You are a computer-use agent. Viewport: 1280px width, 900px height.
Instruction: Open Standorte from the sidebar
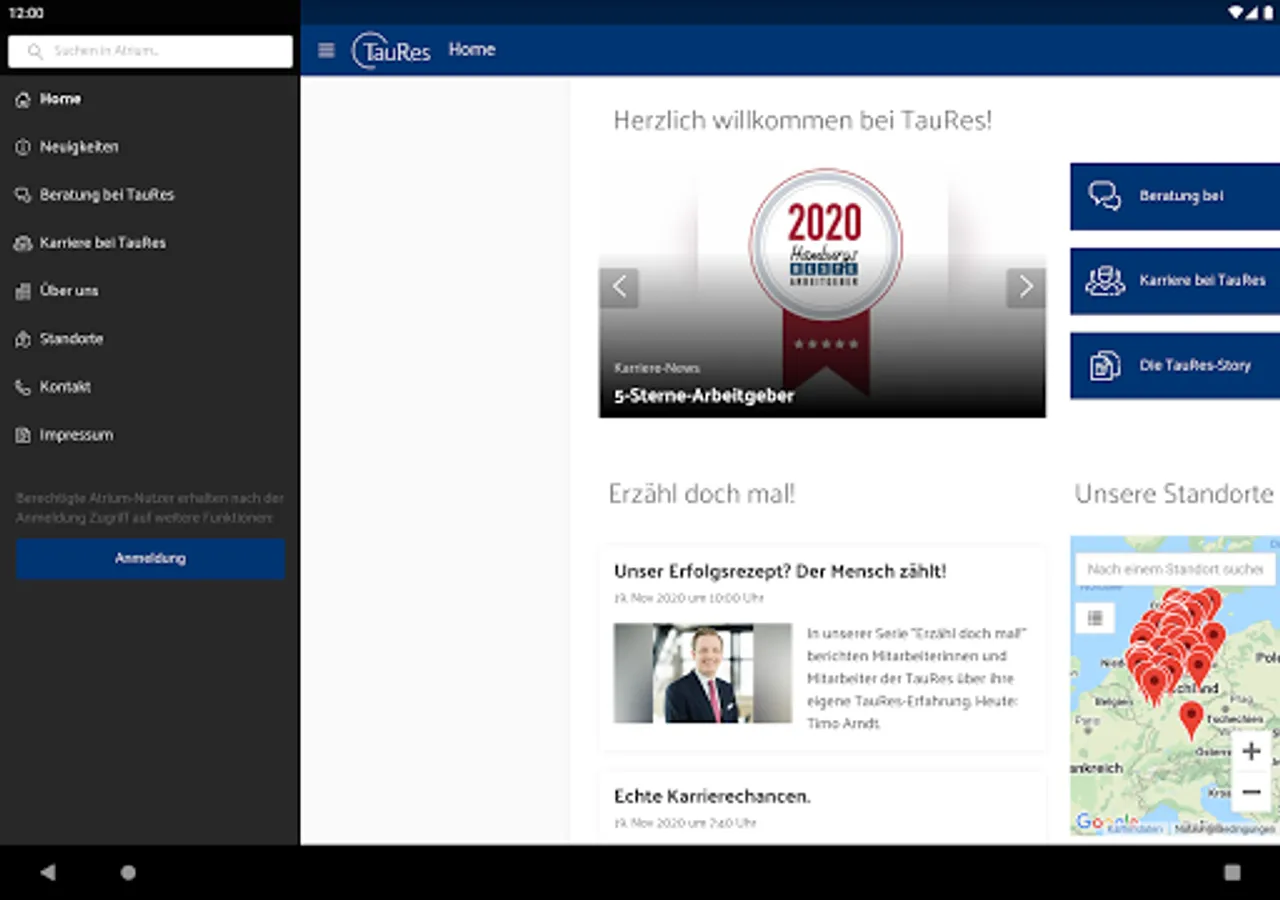150,339
